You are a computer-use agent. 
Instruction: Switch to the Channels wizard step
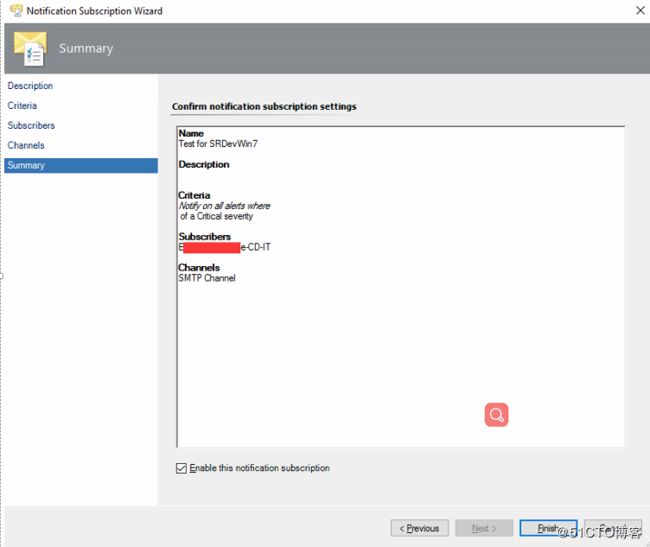click(26, 145)
